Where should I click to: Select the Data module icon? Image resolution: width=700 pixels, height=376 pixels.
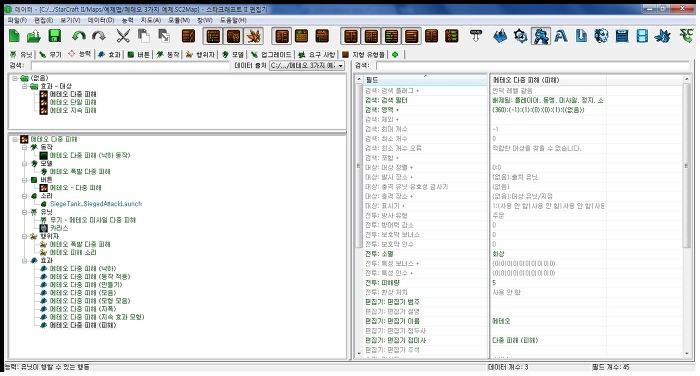click(541, 36)
